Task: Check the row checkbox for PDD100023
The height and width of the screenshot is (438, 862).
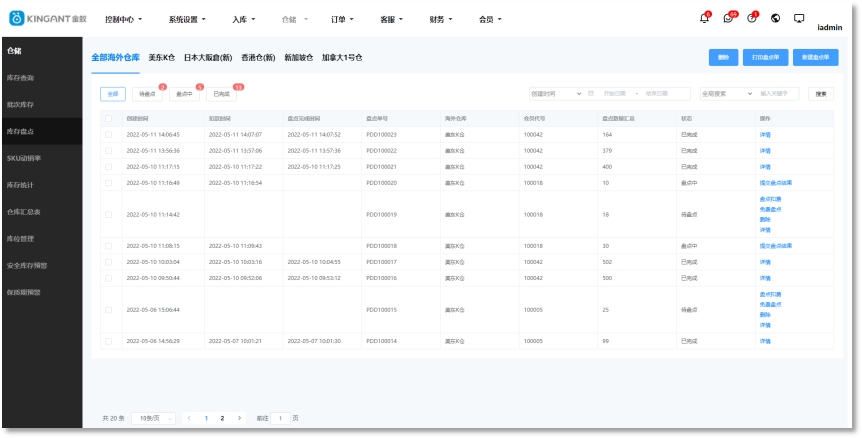Action: pos(109,134)
